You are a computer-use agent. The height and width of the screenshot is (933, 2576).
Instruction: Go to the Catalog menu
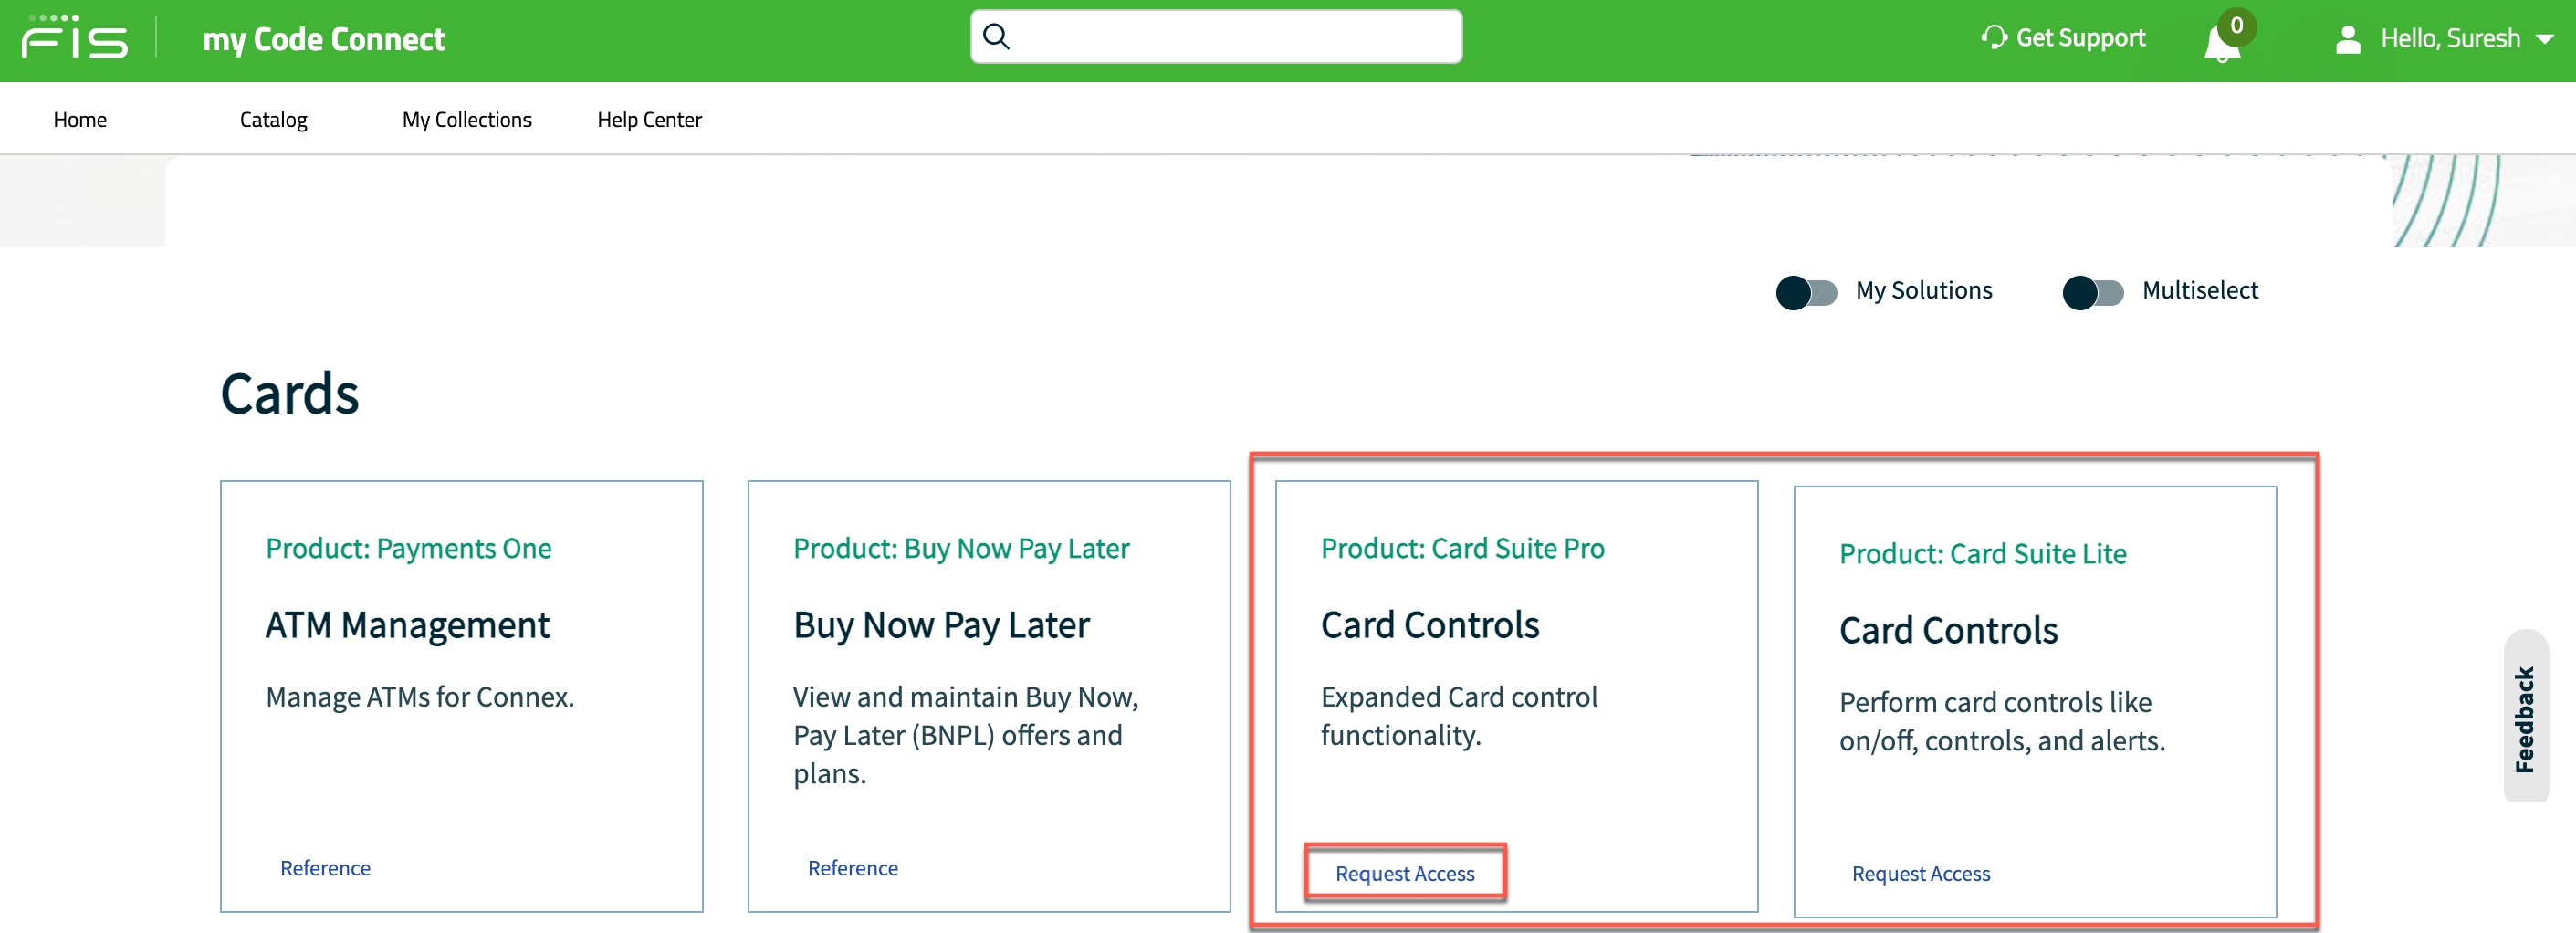point(273,120)
